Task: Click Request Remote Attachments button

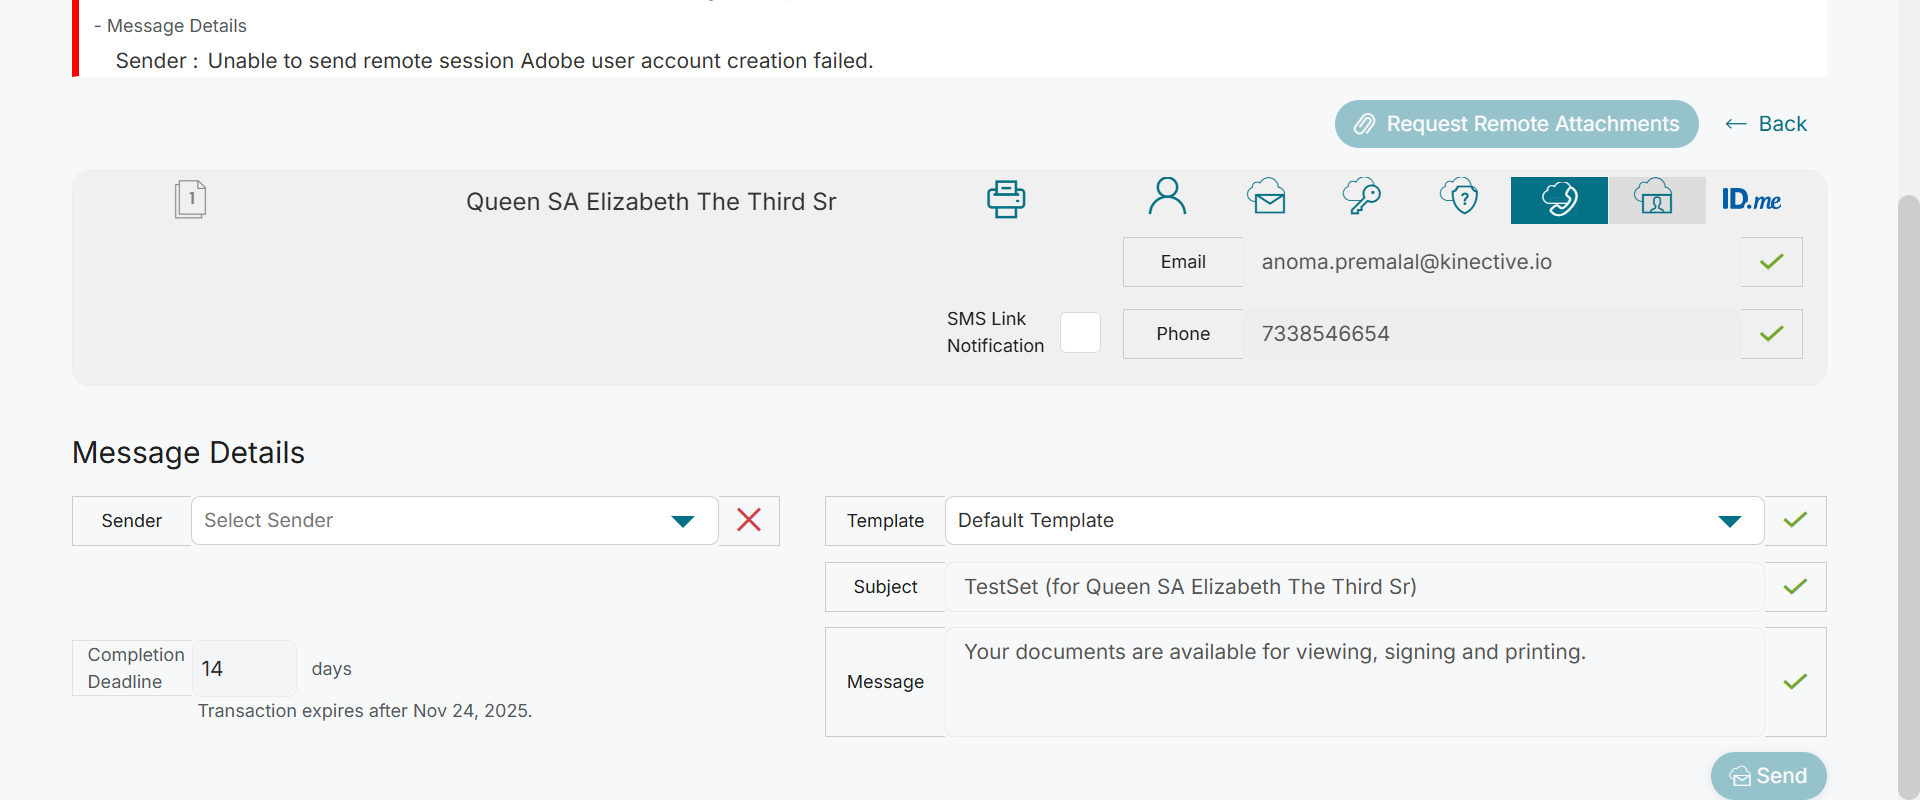Action: pyautogui.click(x=1516, y=124)
